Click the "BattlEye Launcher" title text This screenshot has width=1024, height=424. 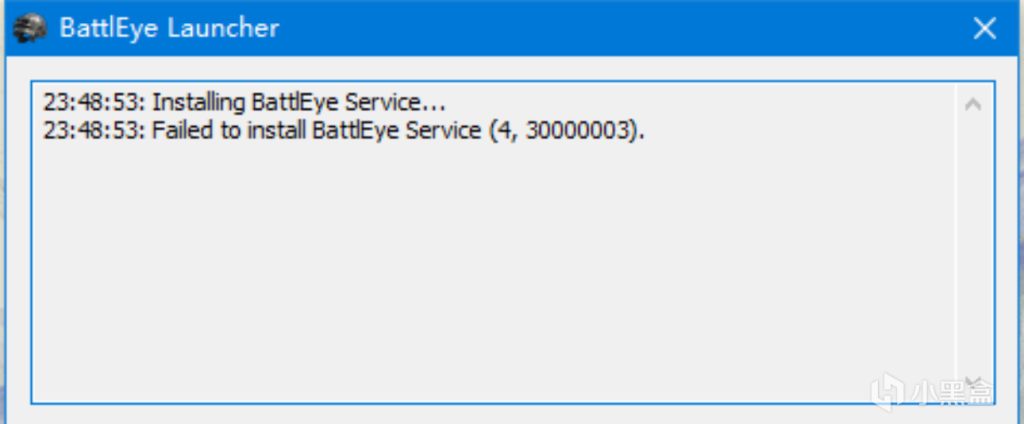(x=169, y=28)
